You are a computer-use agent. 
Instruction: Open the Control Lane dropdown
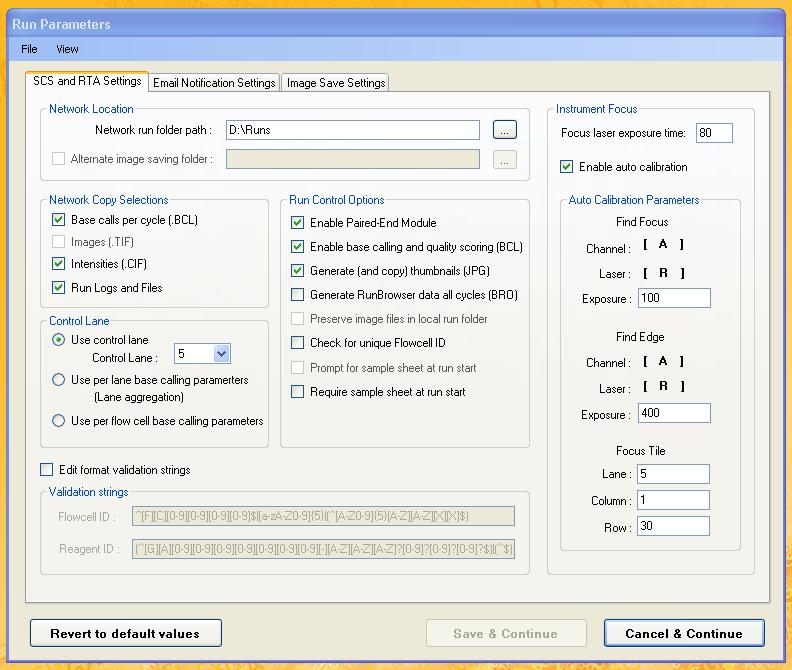221,354
